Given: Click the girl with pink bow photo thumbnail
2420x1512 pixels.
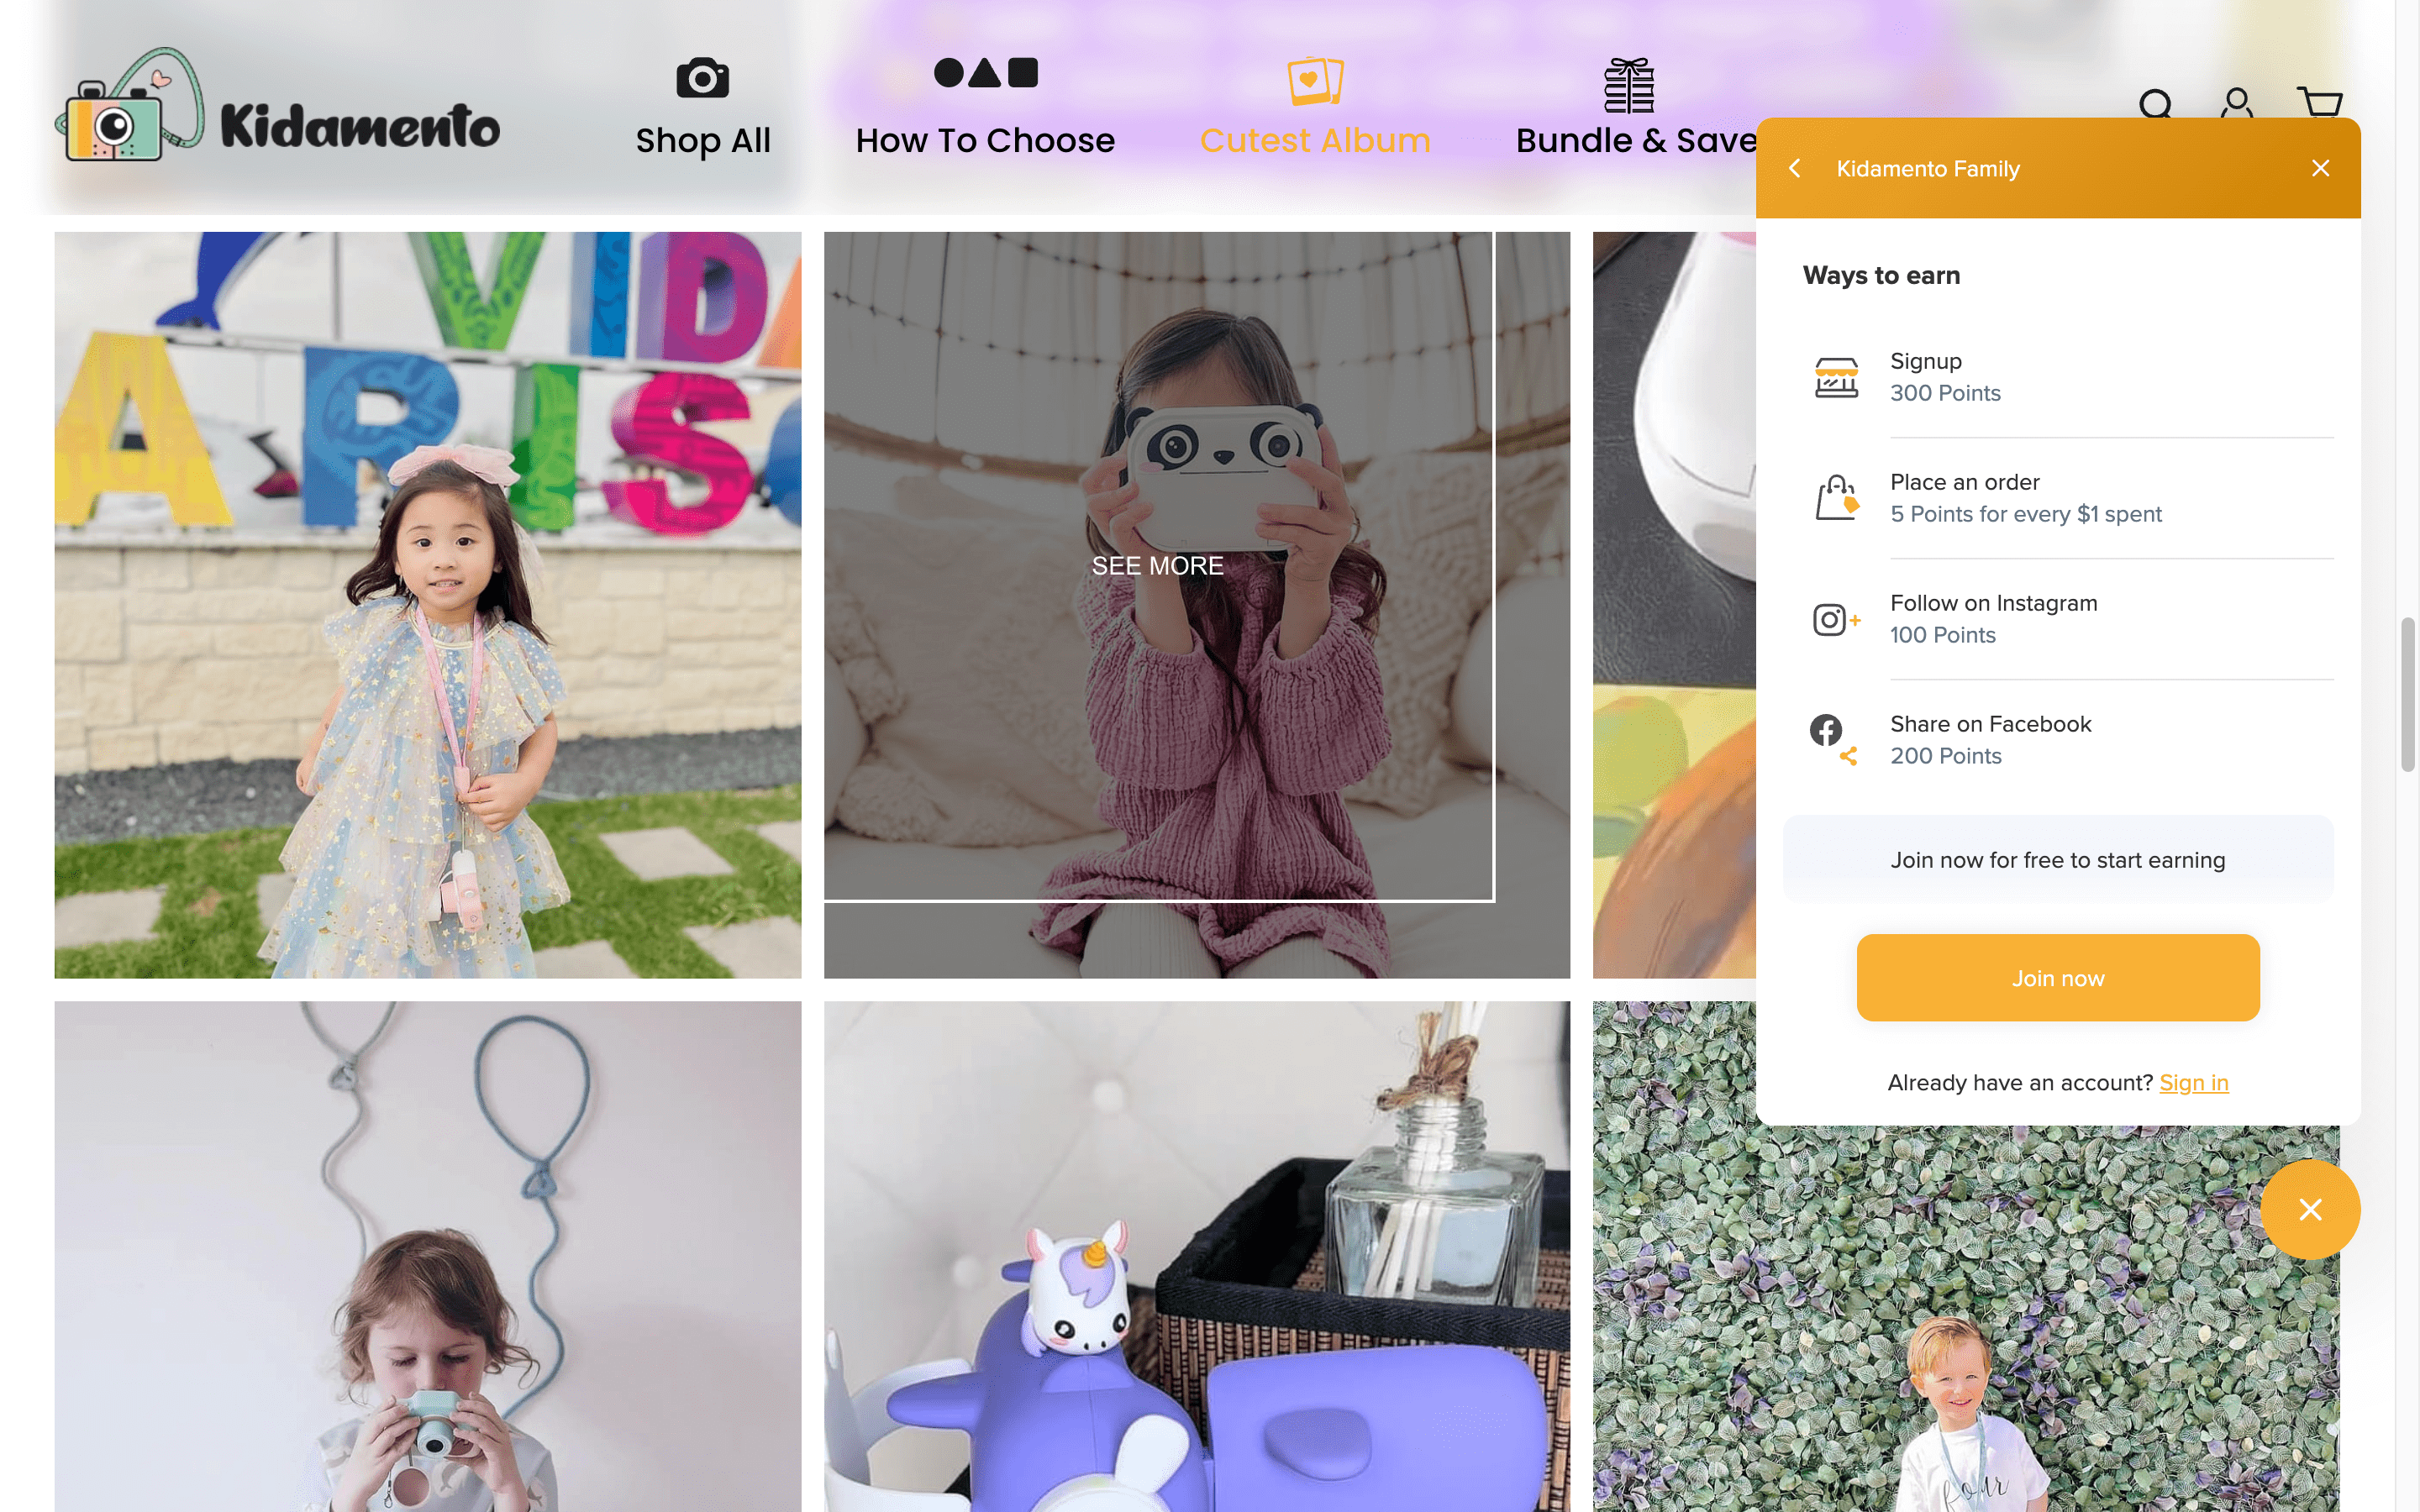Looking at the screenshot, I should coord(427,605).
